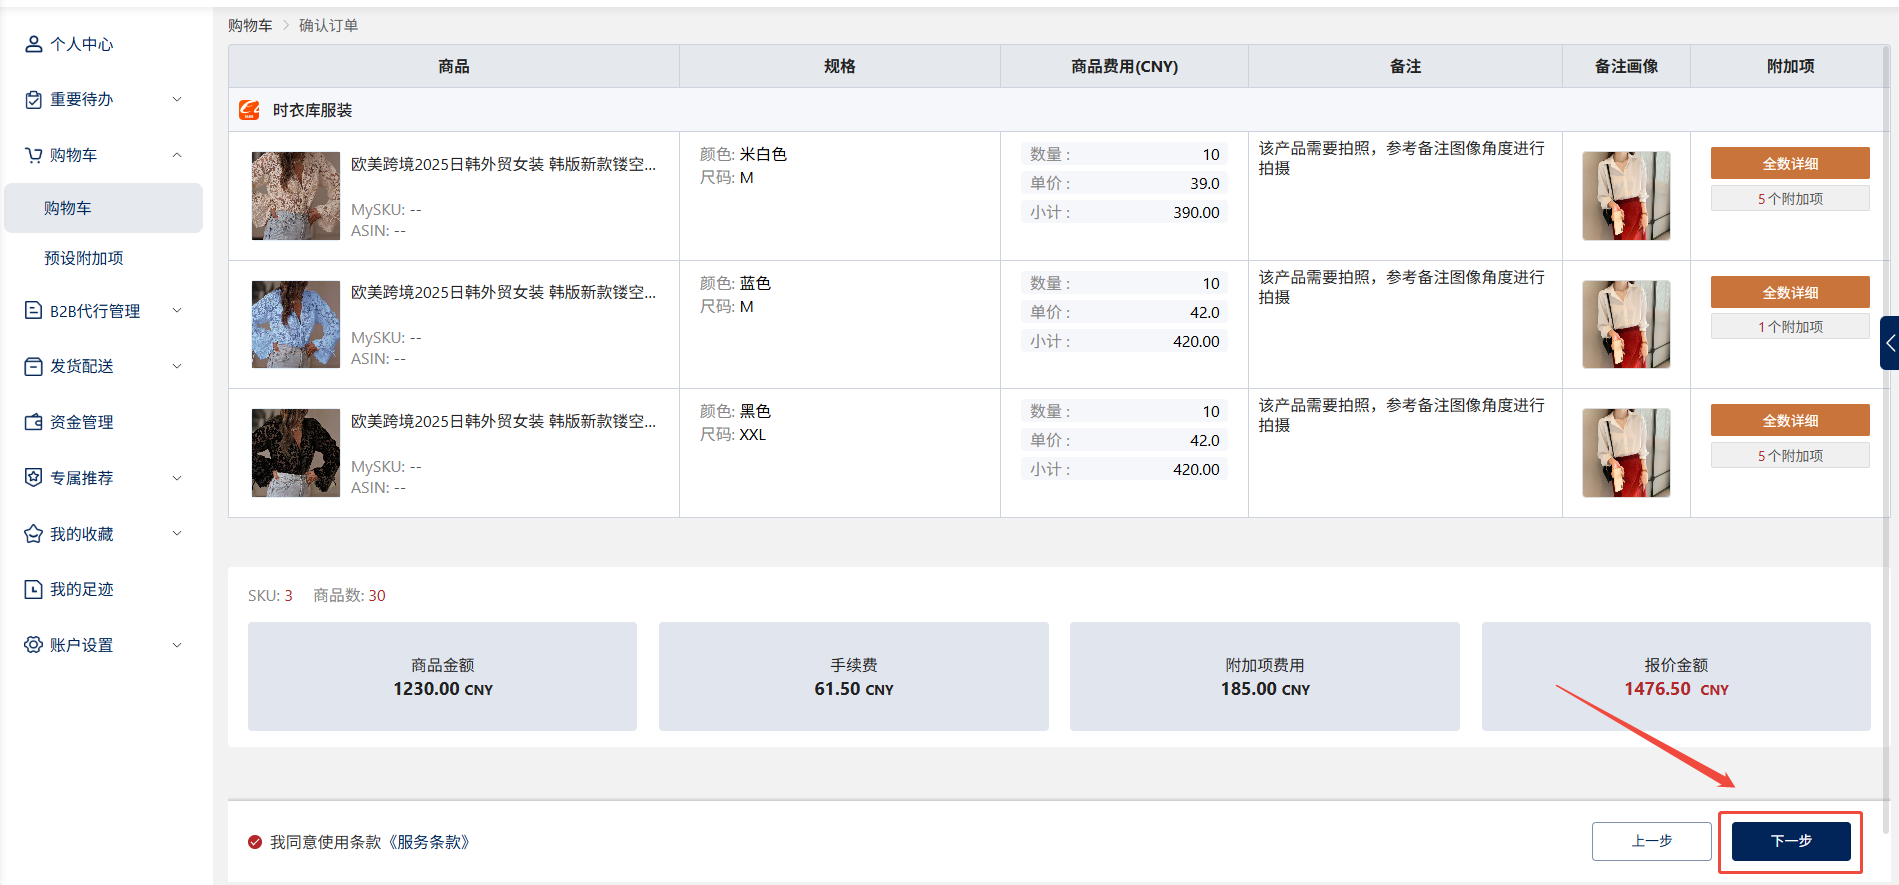The height and width of the screenshot is (885, 1899).
Task: Click the B2B代行管理 document icon
Action: (33, 311)
